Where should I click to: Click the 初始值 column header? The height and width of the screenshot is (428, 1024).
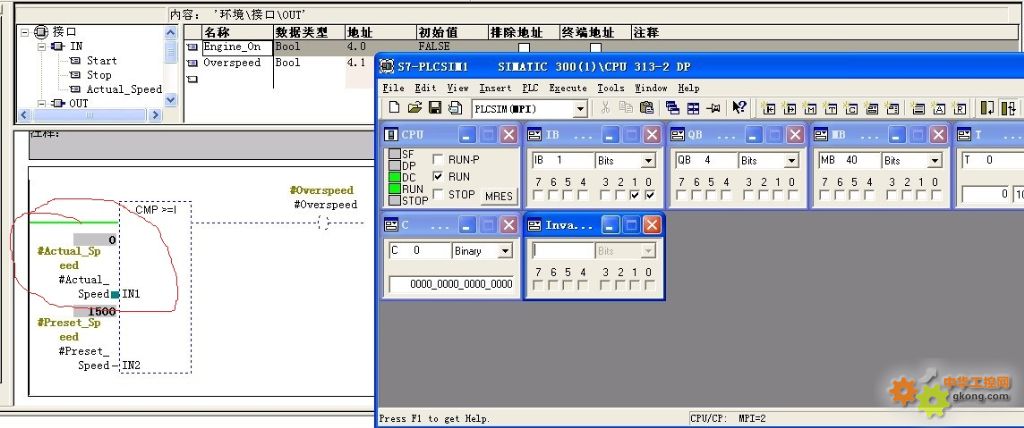(x=452, y=32)
